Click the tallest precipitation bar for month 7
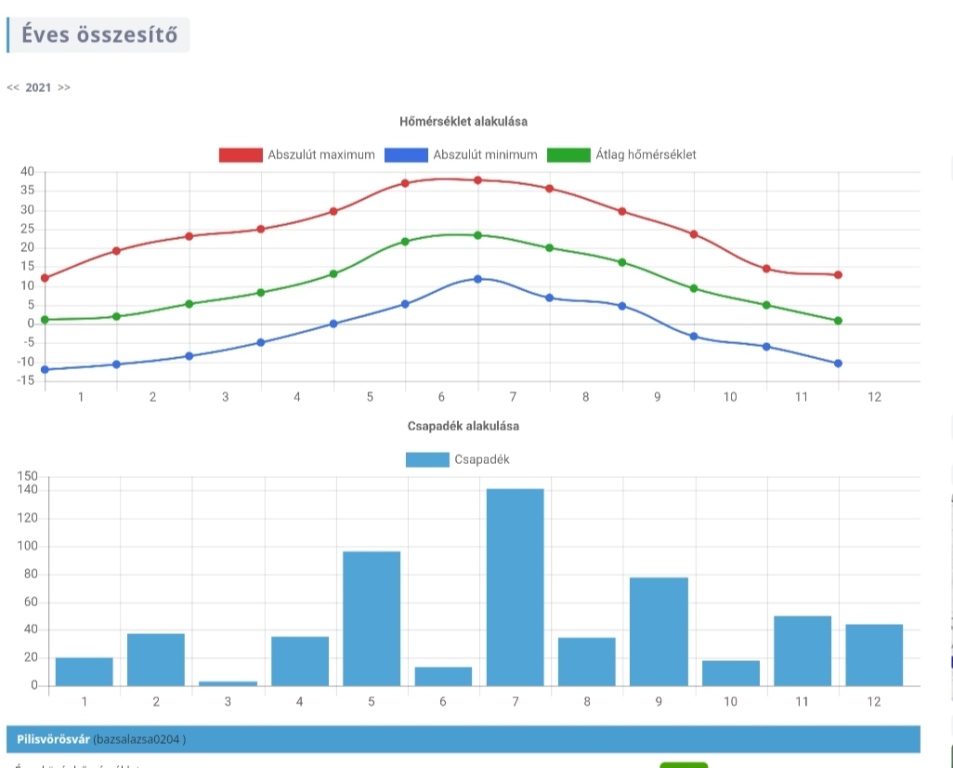This screenshot has height=768, width=953. pos(515,587)
